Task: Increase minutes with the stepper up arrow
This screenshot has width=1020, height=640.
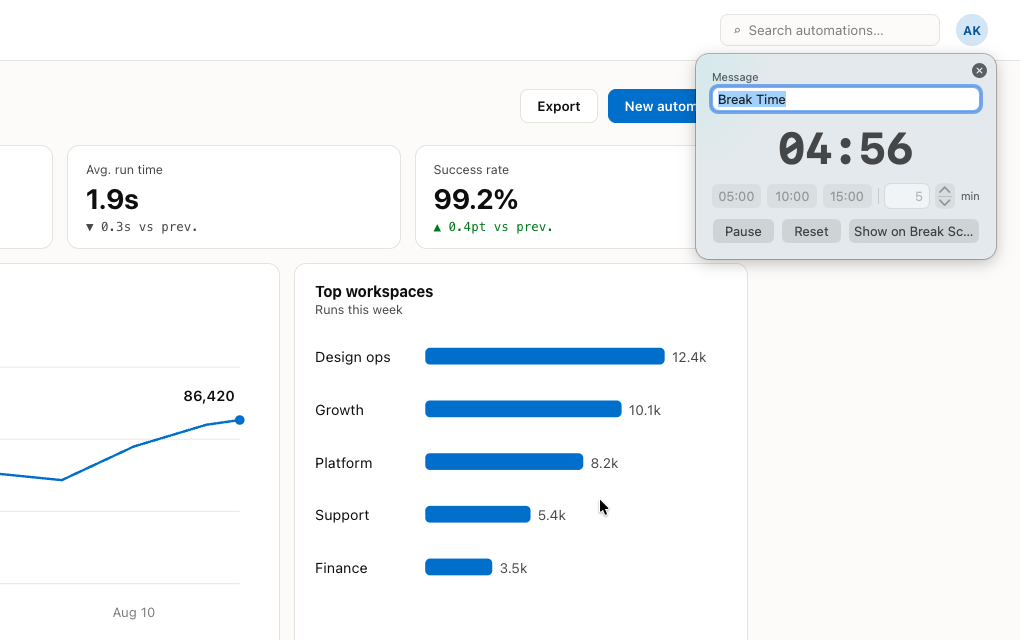Action: 945,191
